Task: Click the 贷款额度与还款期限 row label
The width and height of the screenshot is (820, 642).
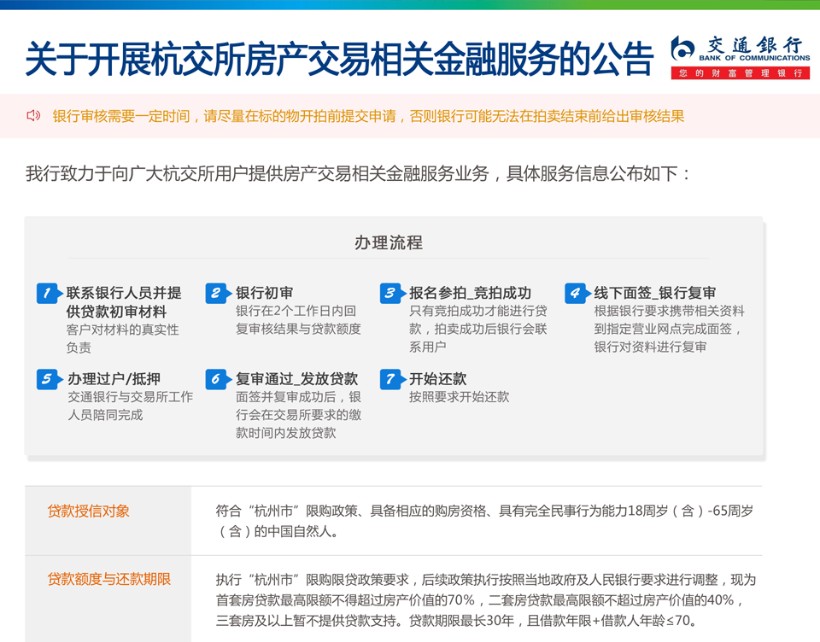Action: coord(109,579)
